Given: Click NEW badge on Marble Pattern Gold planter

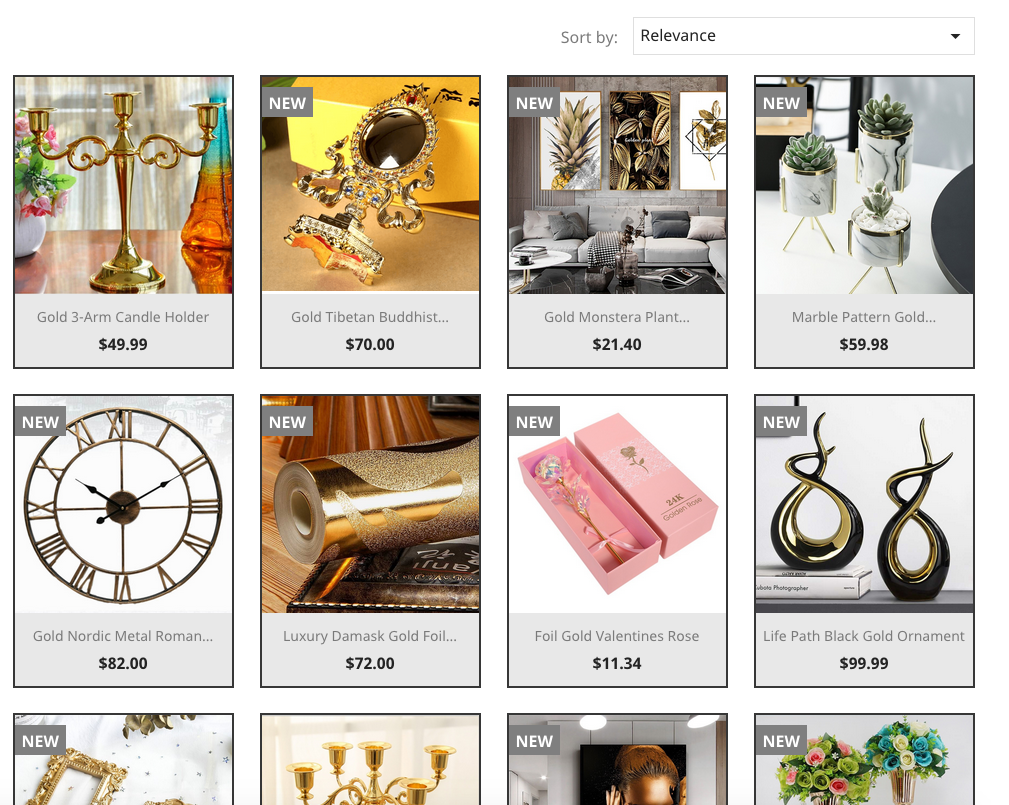Looking at the screenshot, I should point(781,102).
